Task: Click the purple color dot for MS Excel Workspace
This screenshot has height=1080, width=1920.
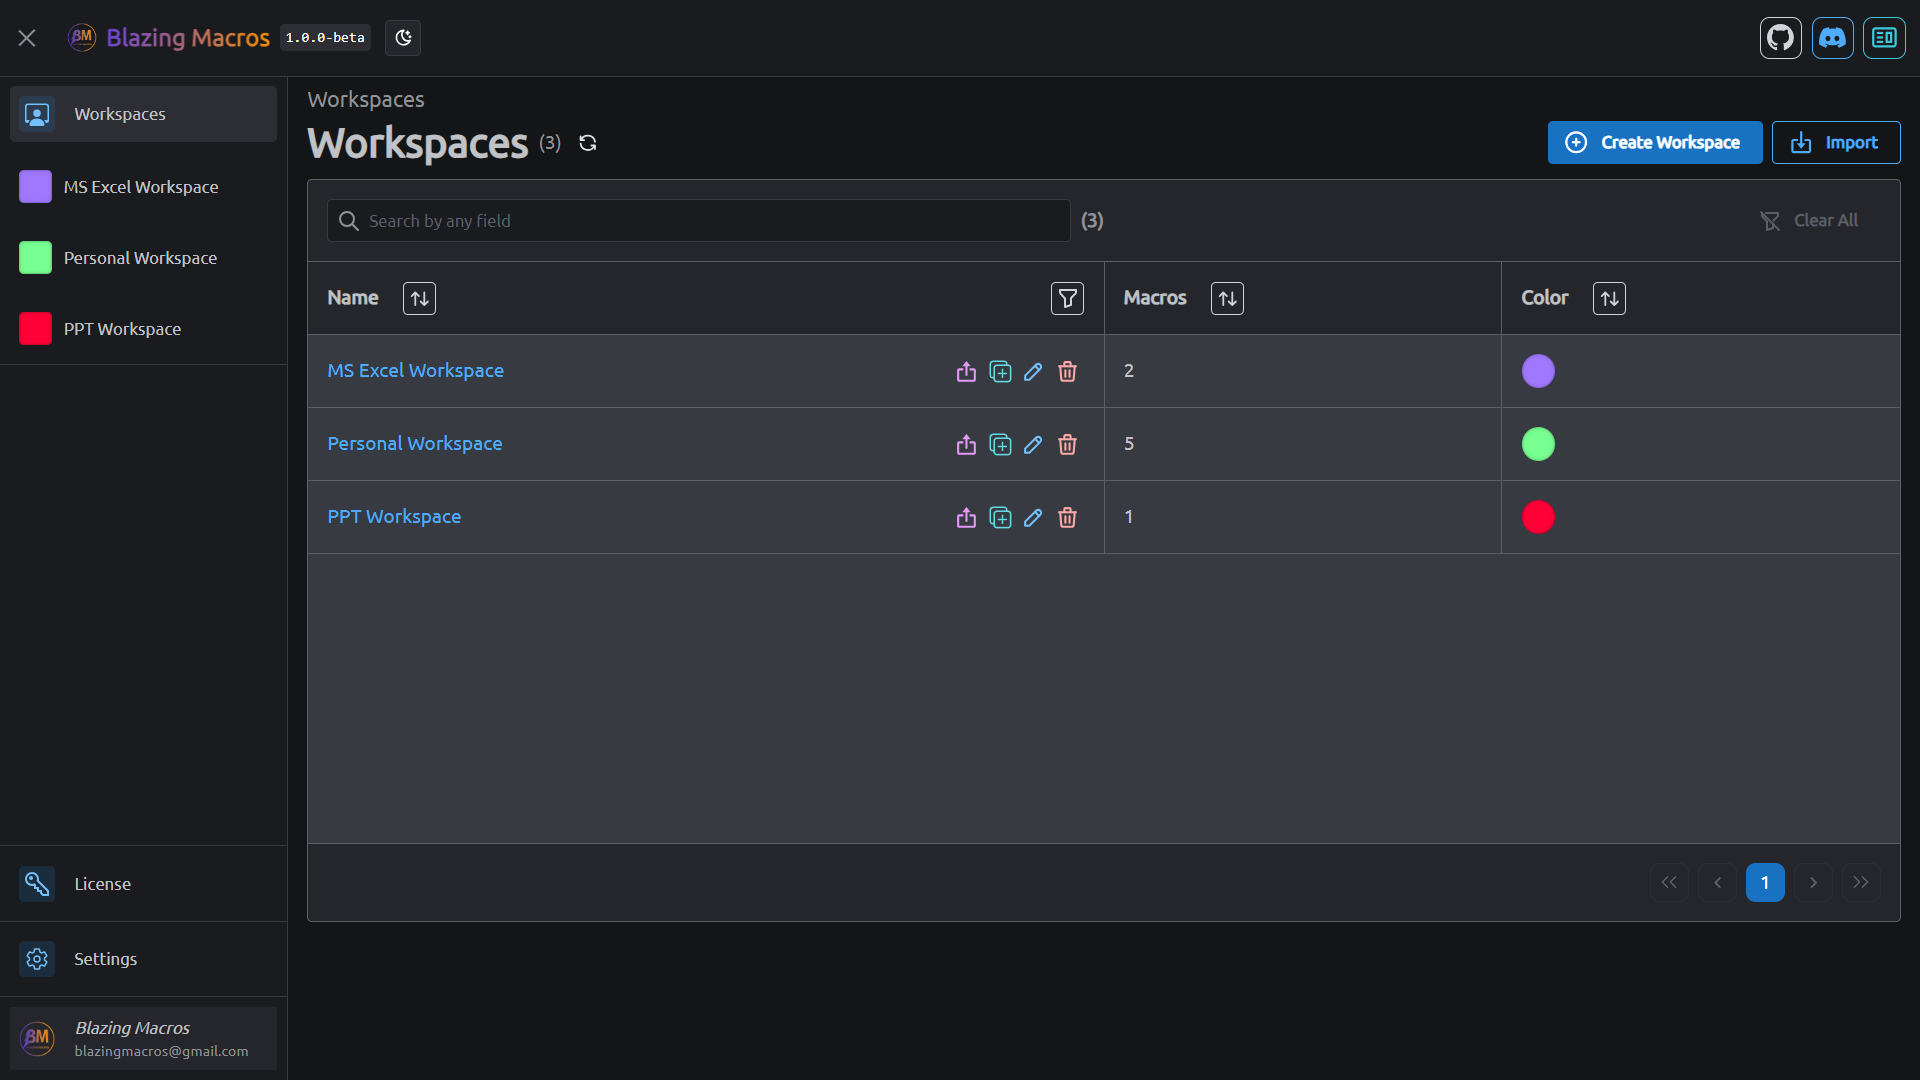Action: [x=1538, y=371]
